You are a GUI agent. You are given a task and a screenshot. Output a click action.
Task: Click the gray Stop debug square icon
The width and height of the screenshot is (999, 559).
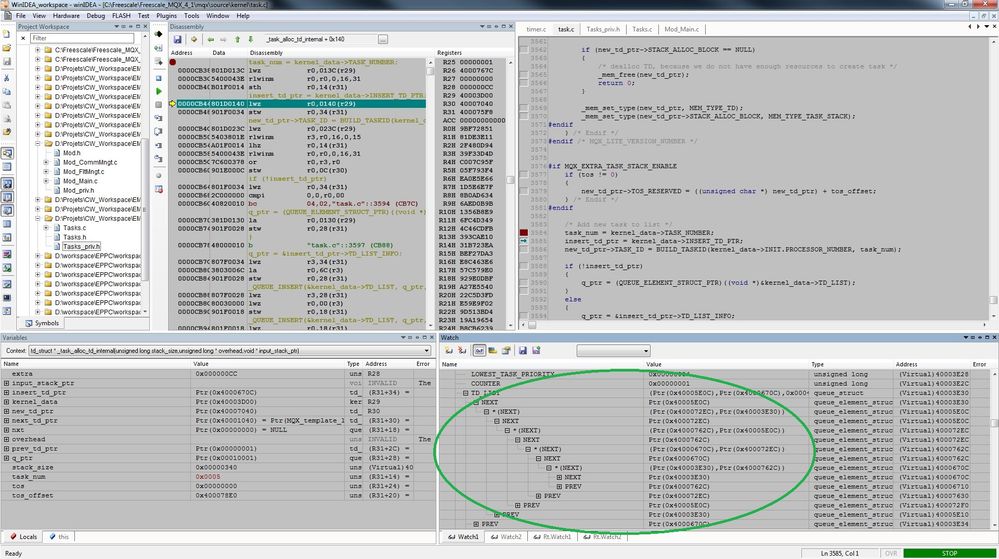coord(159,105)
